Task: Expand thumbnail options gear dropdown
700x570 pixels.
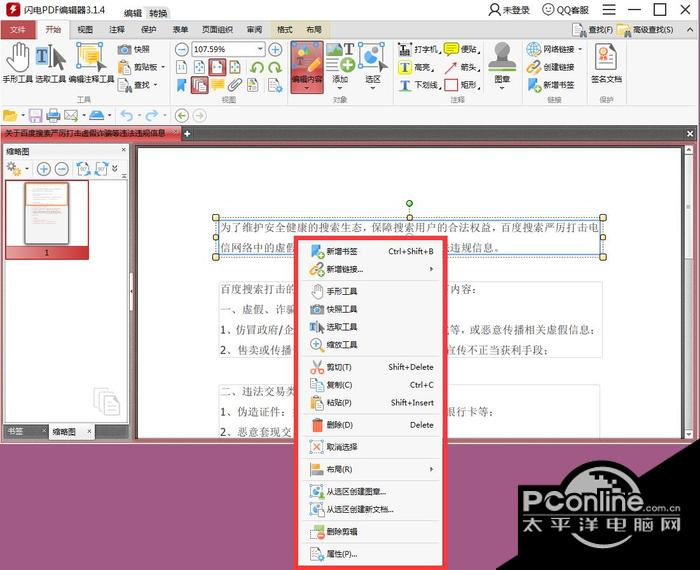Action: point(27,169)
